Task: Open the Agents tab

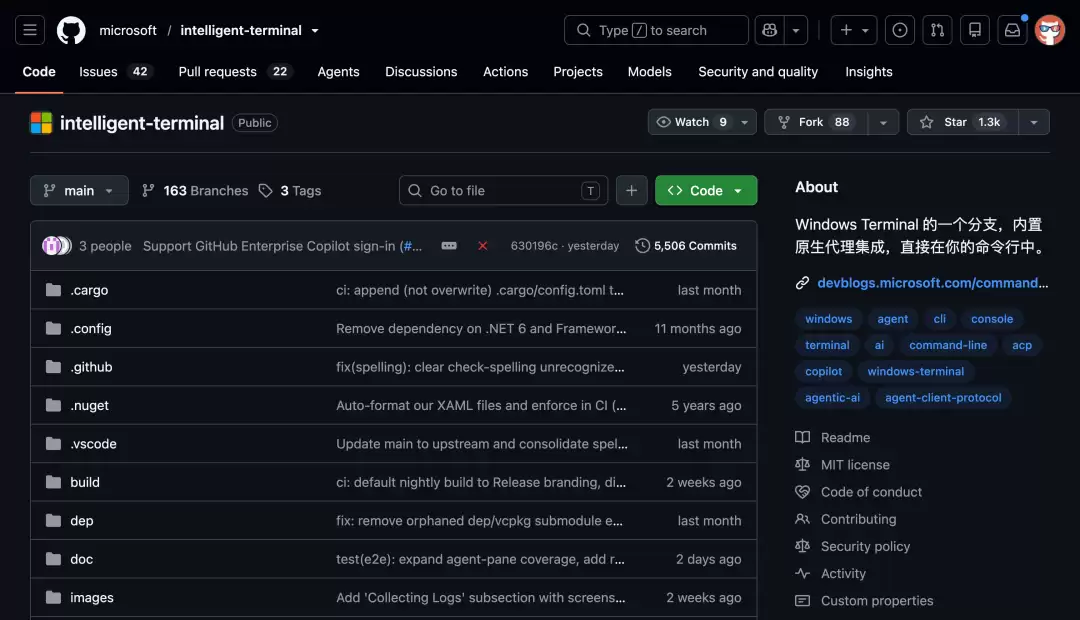Action: pyautogui.click(x=338, y=72)
